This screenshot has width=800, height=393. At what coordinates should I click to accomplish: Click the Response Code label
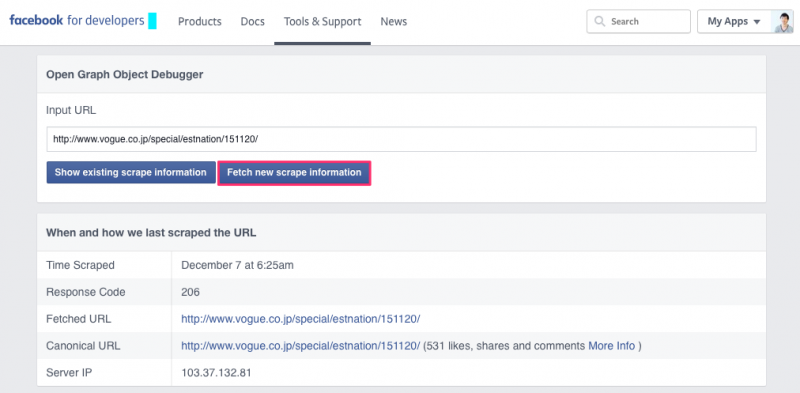tap(86, 292)
